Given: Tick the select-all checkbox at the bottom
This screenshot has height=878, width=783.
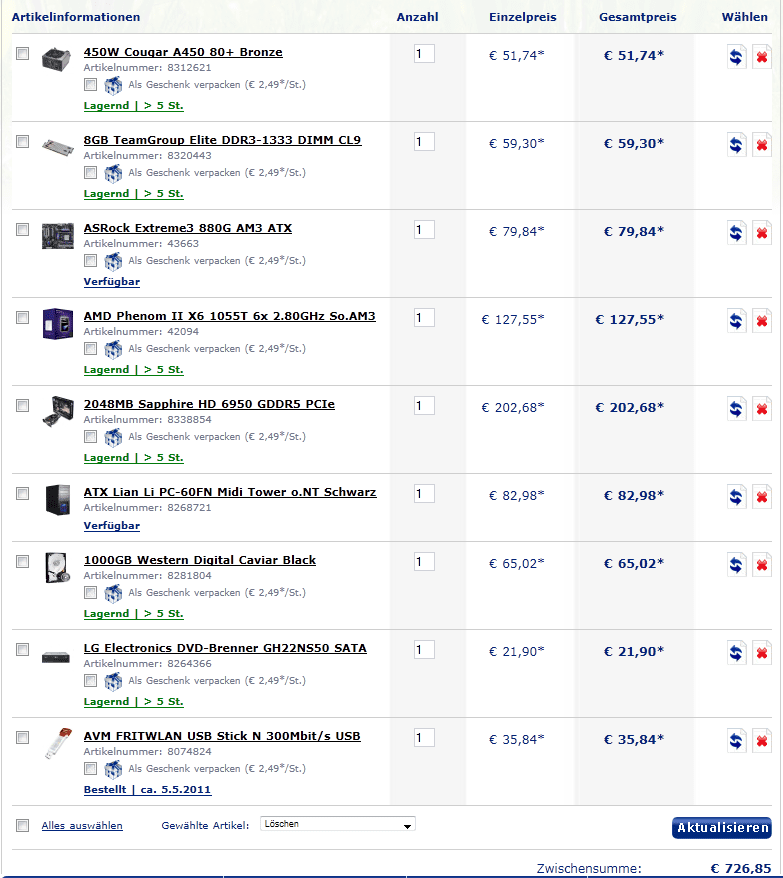Looking at the screenshot, I should (23, 826).
